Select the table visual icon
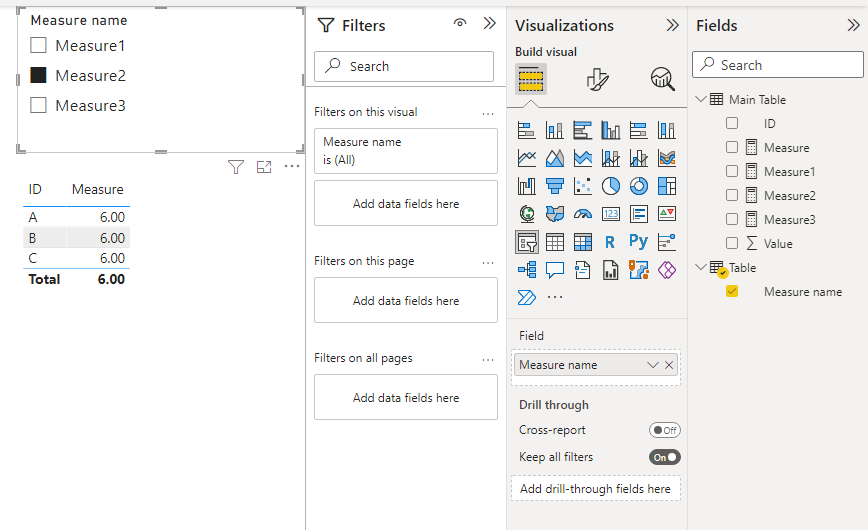Image resolution: width=868 pixels, height=530 pixels. click(555, 242)
